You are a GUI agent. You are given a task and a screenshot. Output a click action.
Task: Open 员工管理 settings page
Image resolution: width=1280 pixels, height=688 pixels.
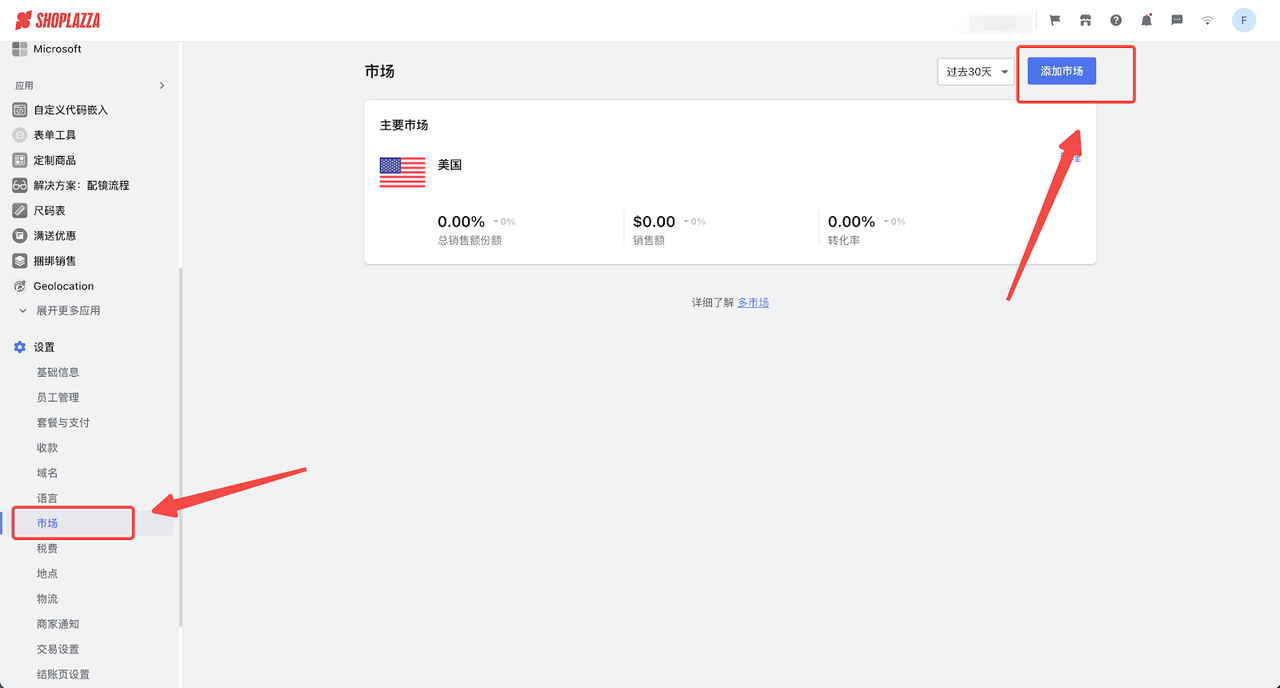point(58,397)
